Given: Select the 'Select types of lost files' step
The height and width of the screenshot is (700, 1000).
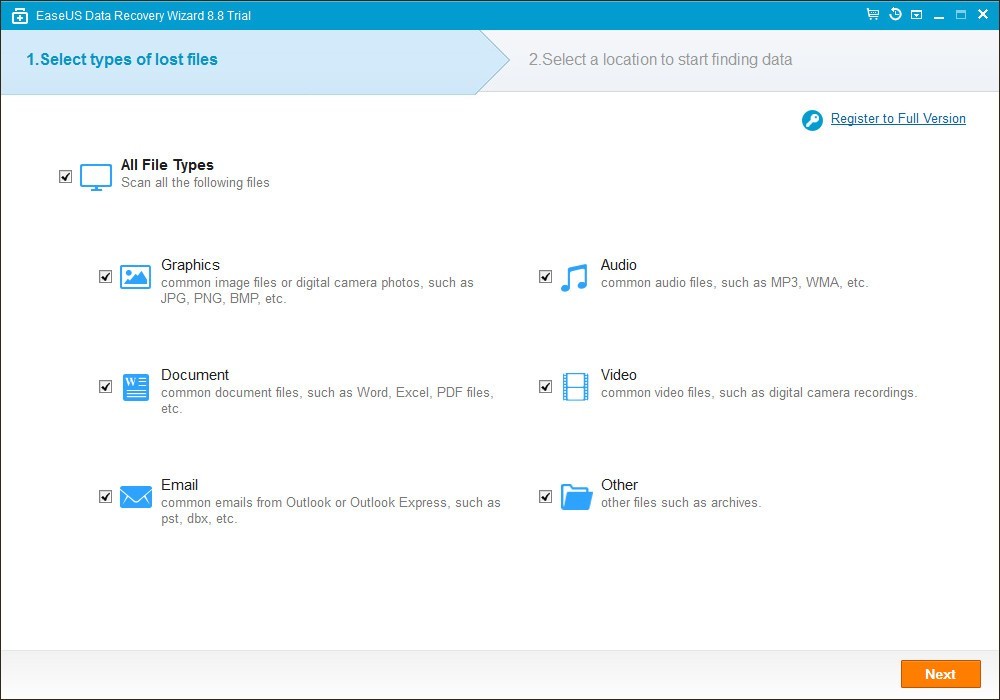Looking at the screenshot, I should (x=122, y=60).
